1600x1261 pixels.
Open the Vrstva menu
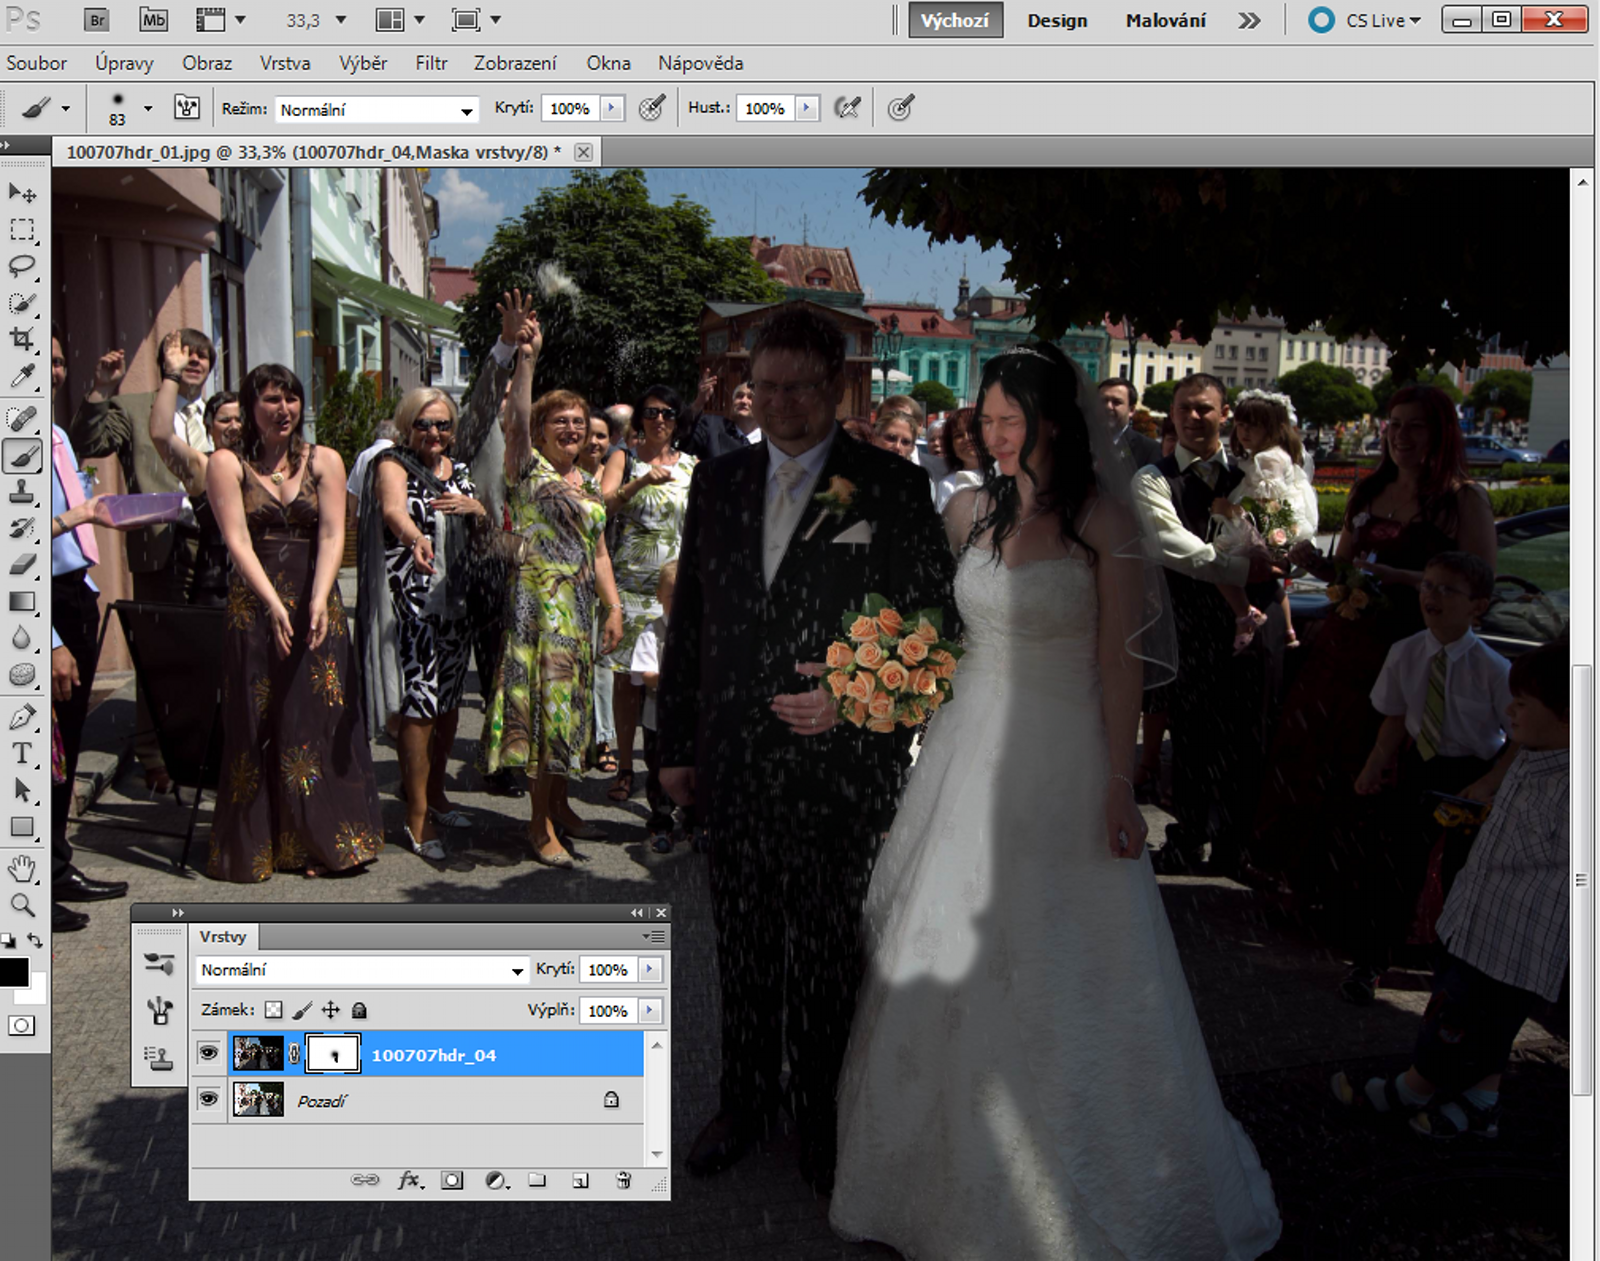tap(285, 63)
